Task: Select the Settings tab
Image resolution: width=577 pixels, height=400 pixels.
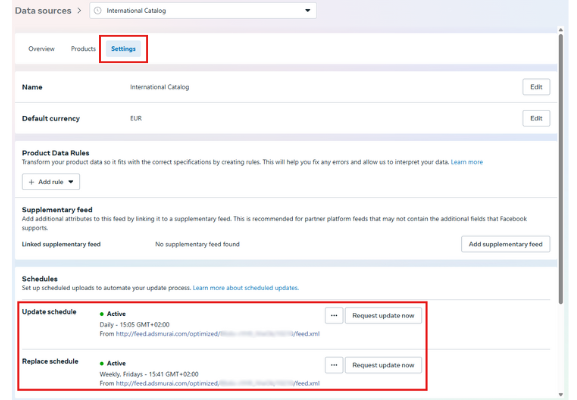Action: coord(123,49)
